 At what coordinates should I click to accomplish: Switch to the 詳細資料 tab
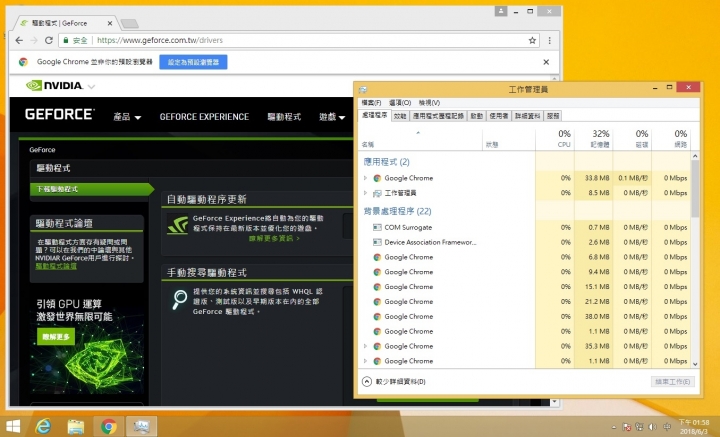528,116
